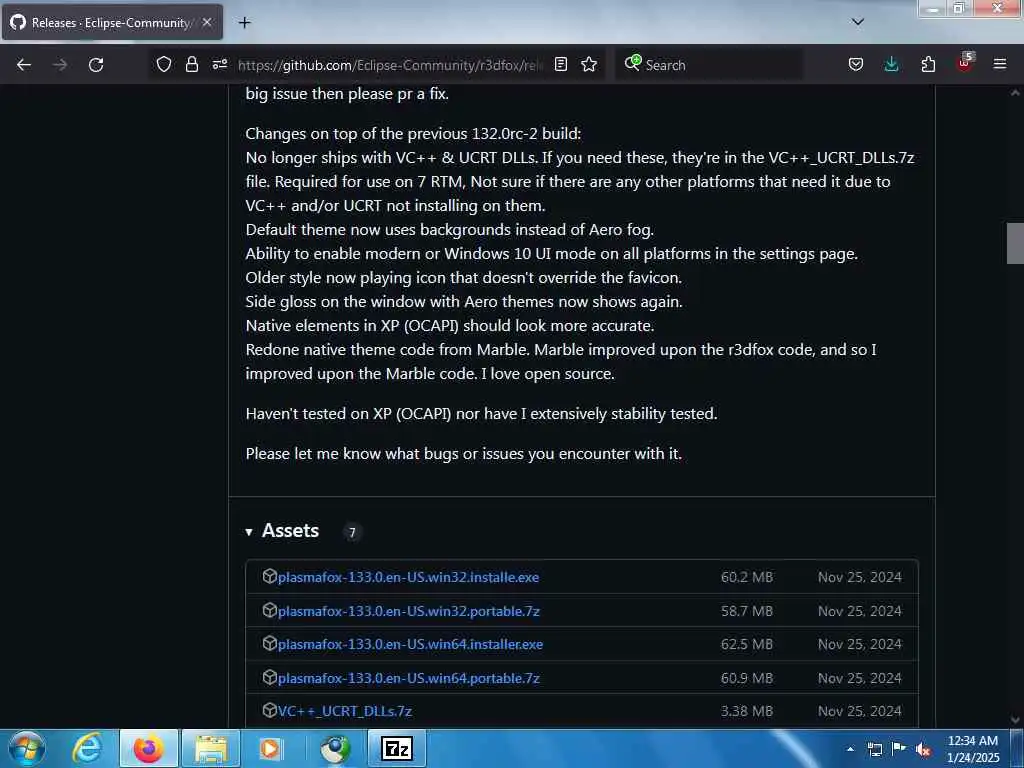The image size is (1024, 768).
Task: Toggle reader view icon
Action: tap(560, 64)
